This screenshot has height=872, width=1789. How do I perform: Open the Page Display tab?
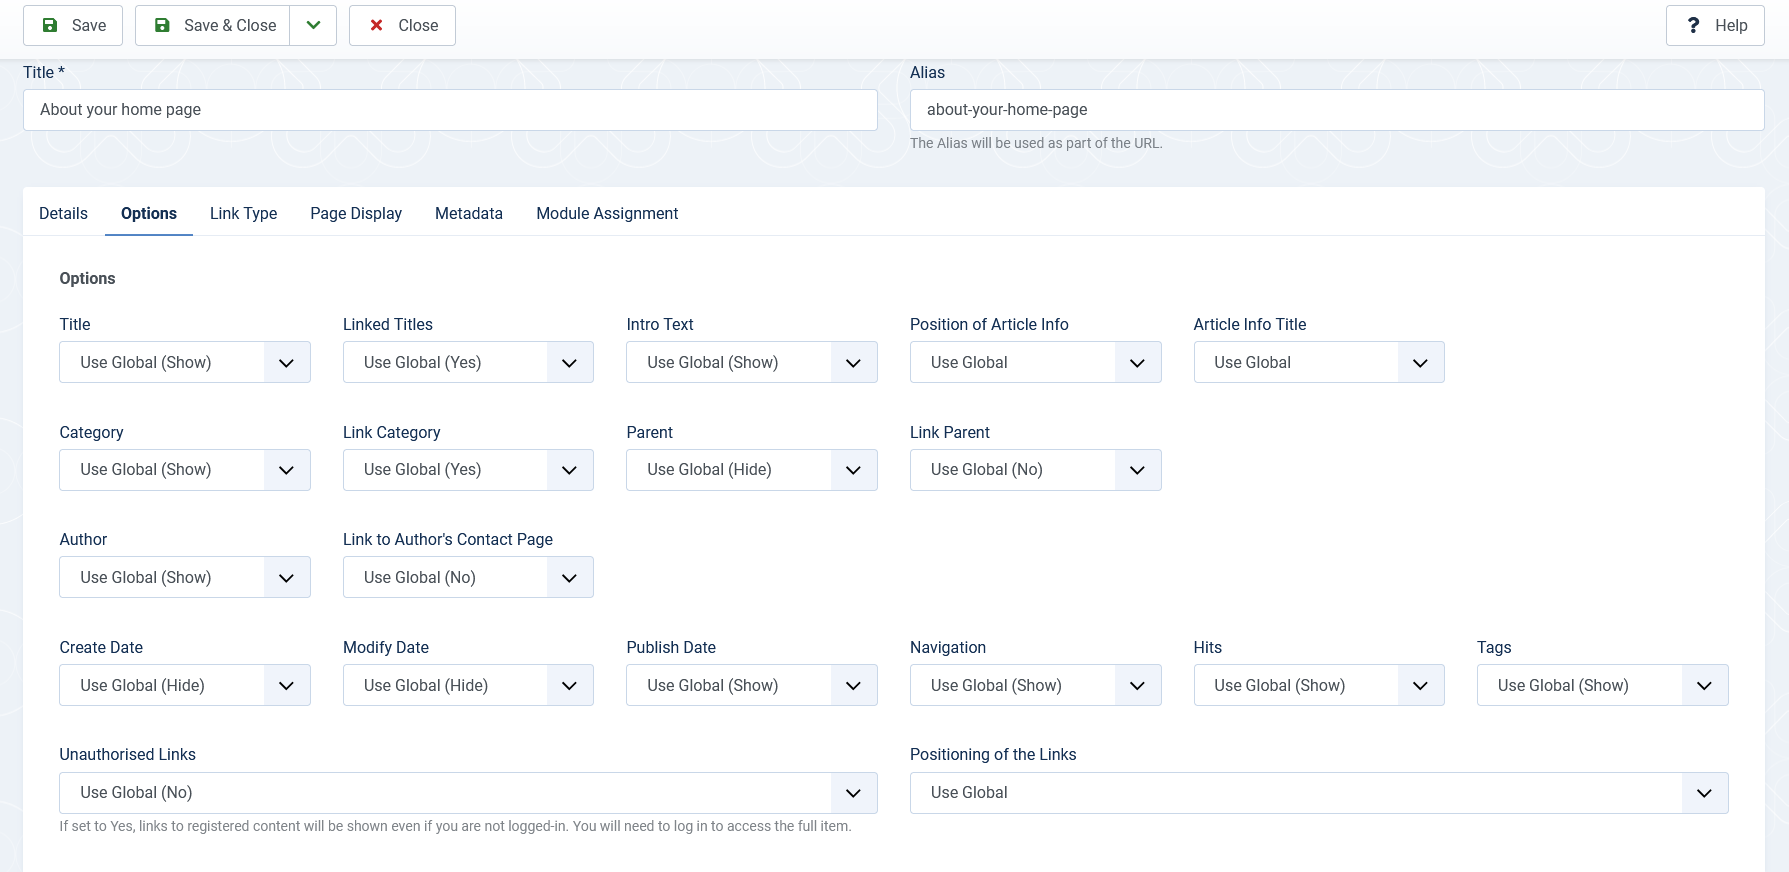tap(356, 213)
